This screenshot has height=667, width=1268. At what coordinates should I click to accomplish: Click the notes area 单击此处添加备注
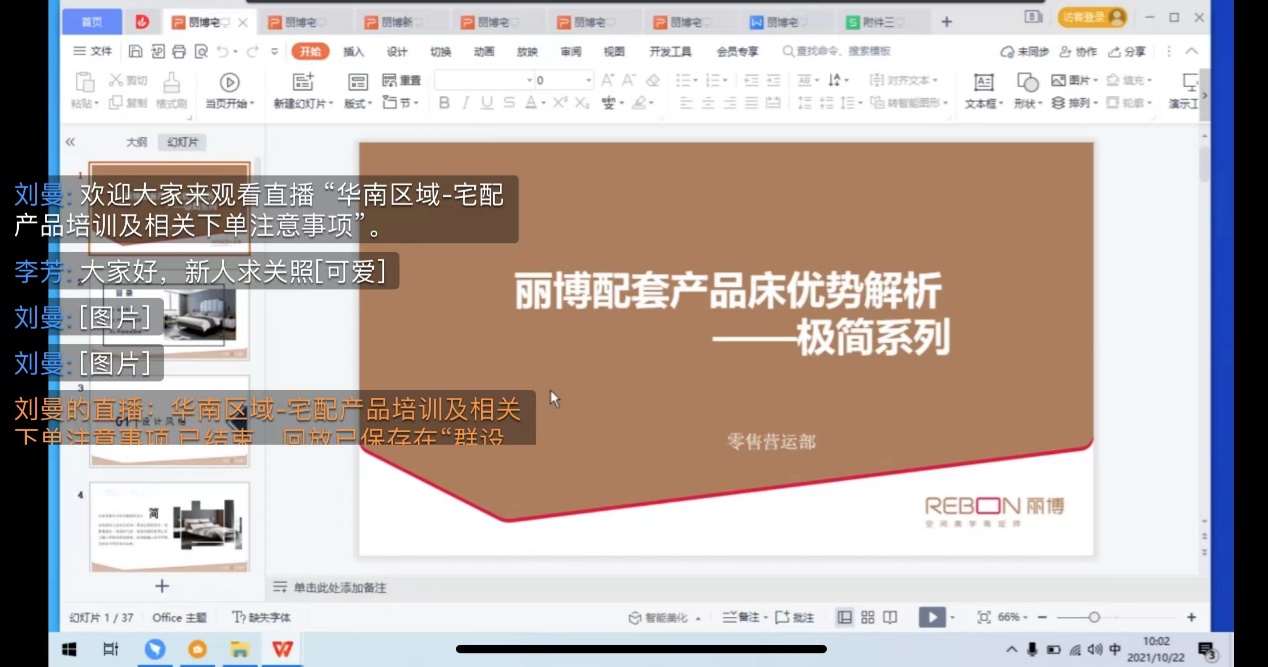[x=339, y=588]
